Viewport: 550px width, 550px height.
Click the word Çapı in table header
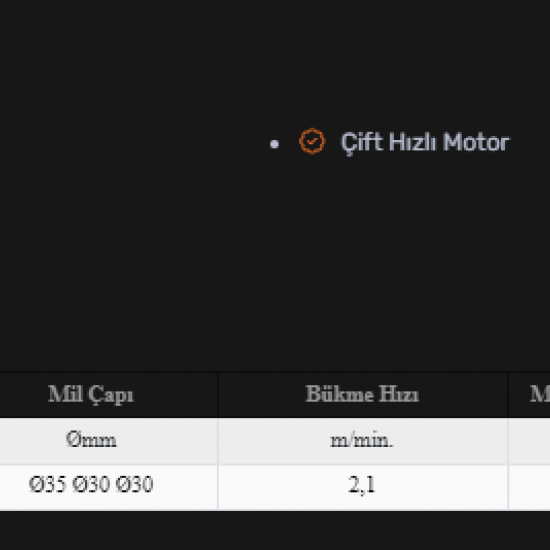[x=111, y=395]
